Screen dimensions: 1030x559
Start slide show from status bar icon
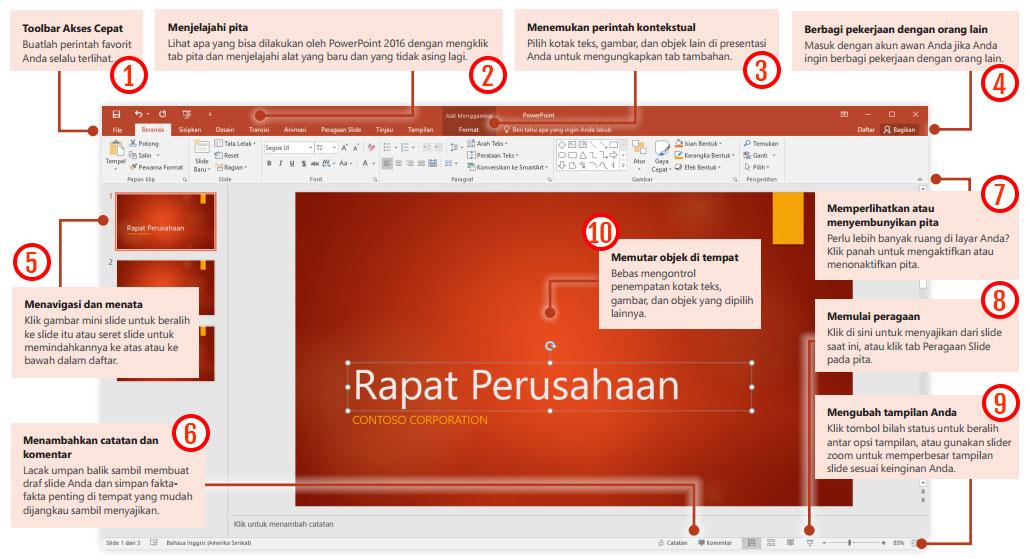(x=810, y=543)
